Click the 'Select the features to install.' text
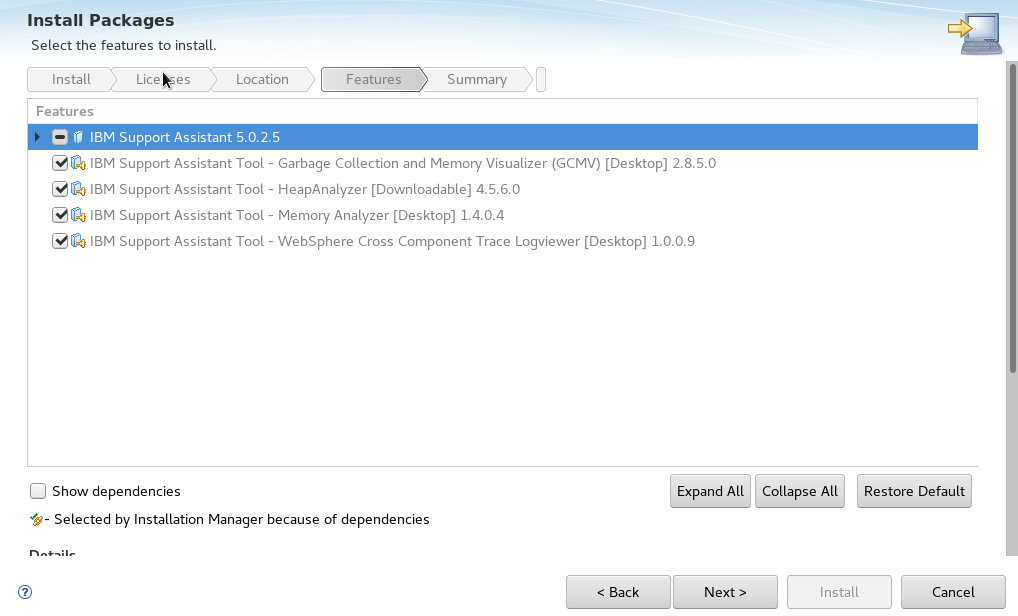The width and height of the screenshot is (1018, 616). 123,45
